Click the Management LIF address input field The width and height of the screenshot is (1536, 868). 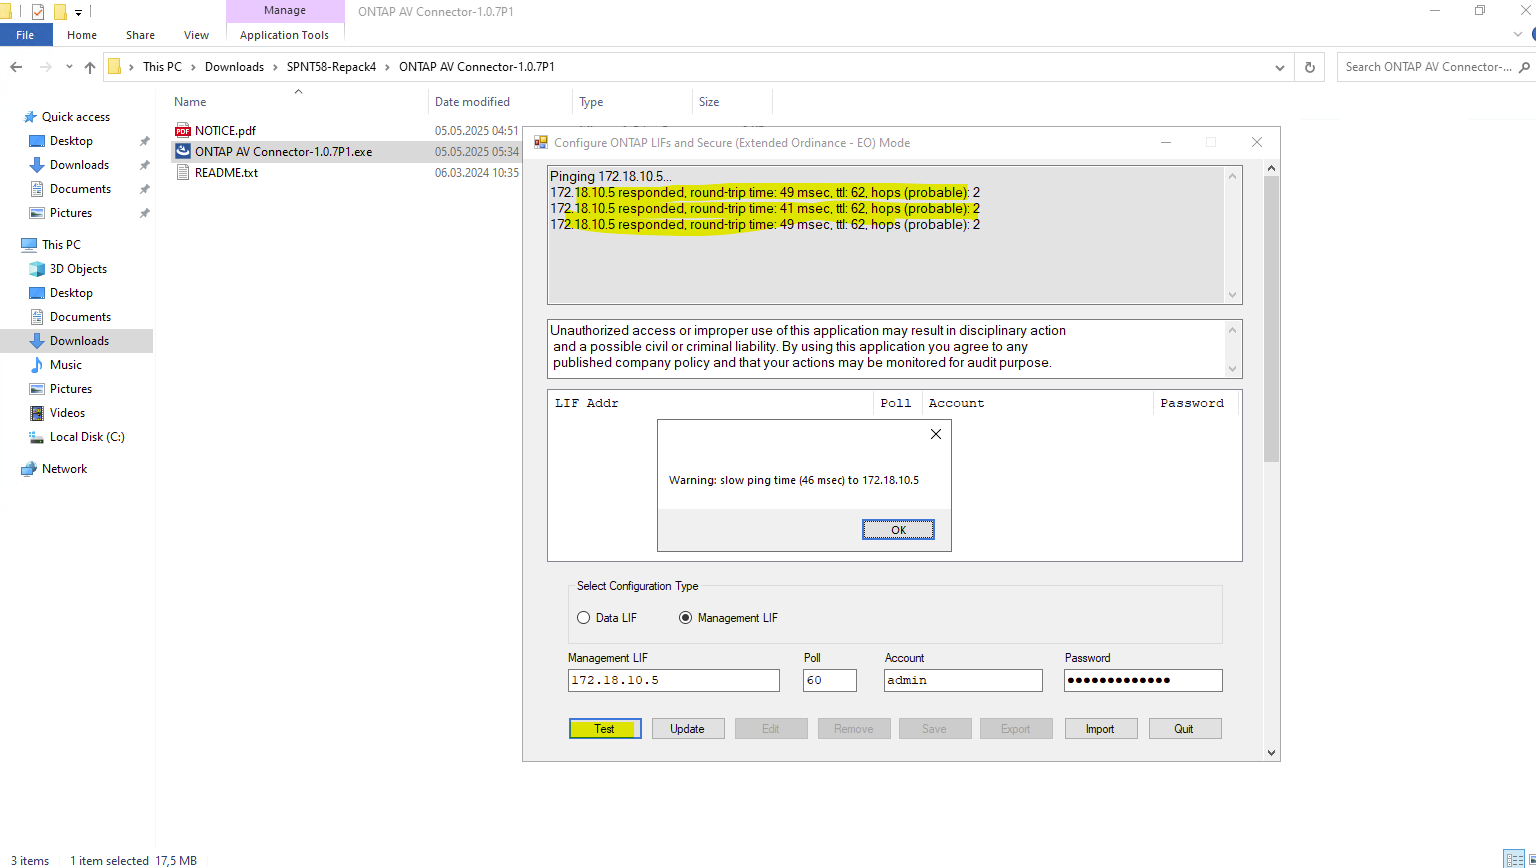pos(673,680)
